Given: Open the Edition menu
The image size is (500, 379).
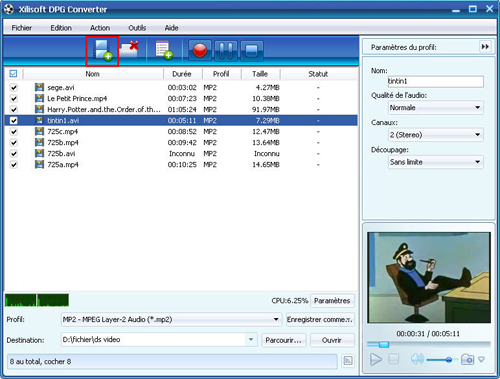Looking at the screenshot, I should coord(61,28).
